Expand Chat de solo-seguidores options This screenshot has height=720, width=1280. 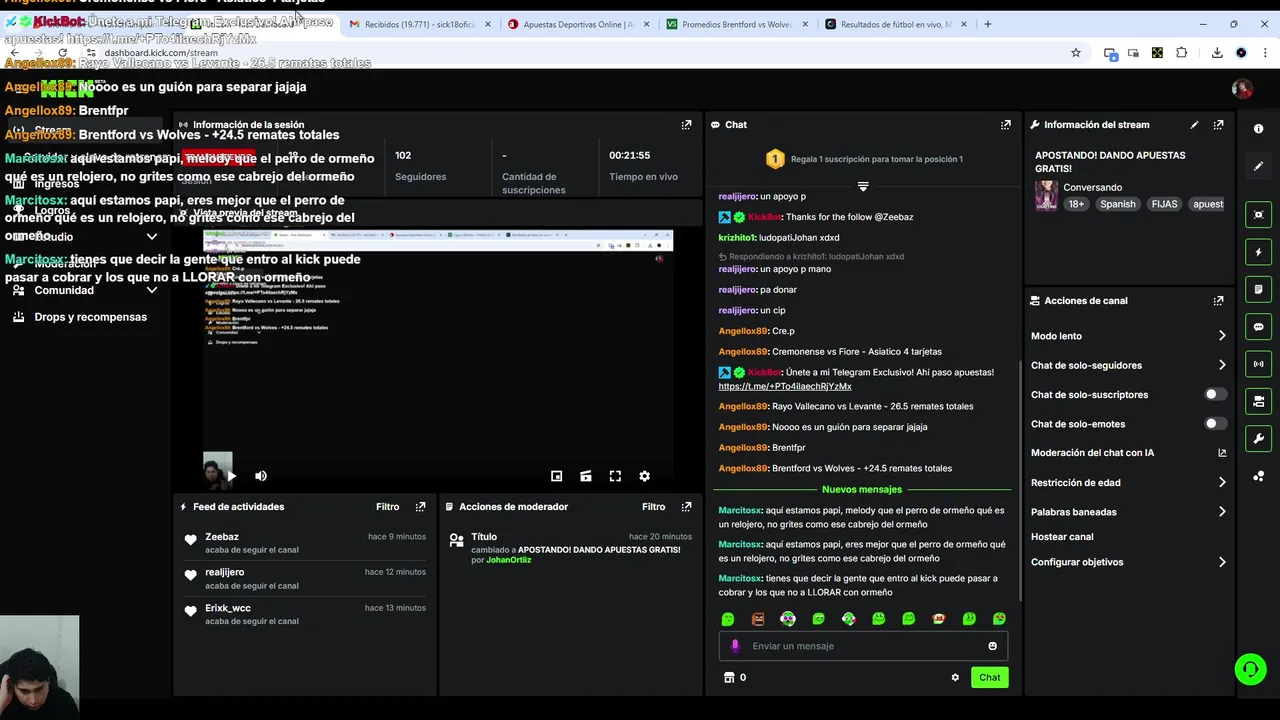tap(1222, 365)
